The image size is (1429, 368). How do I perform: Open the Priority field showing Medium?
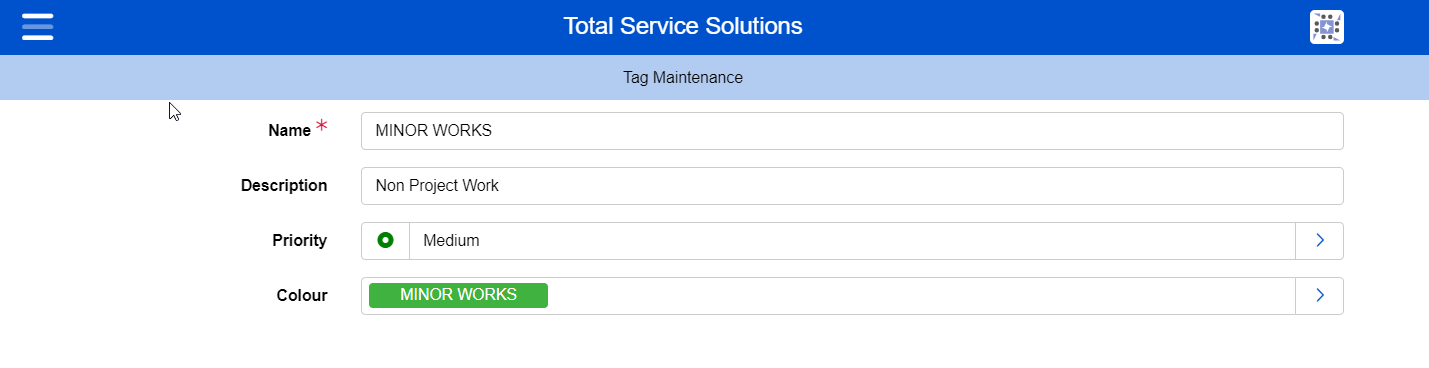pyautogui.click(x=852, y=240)
